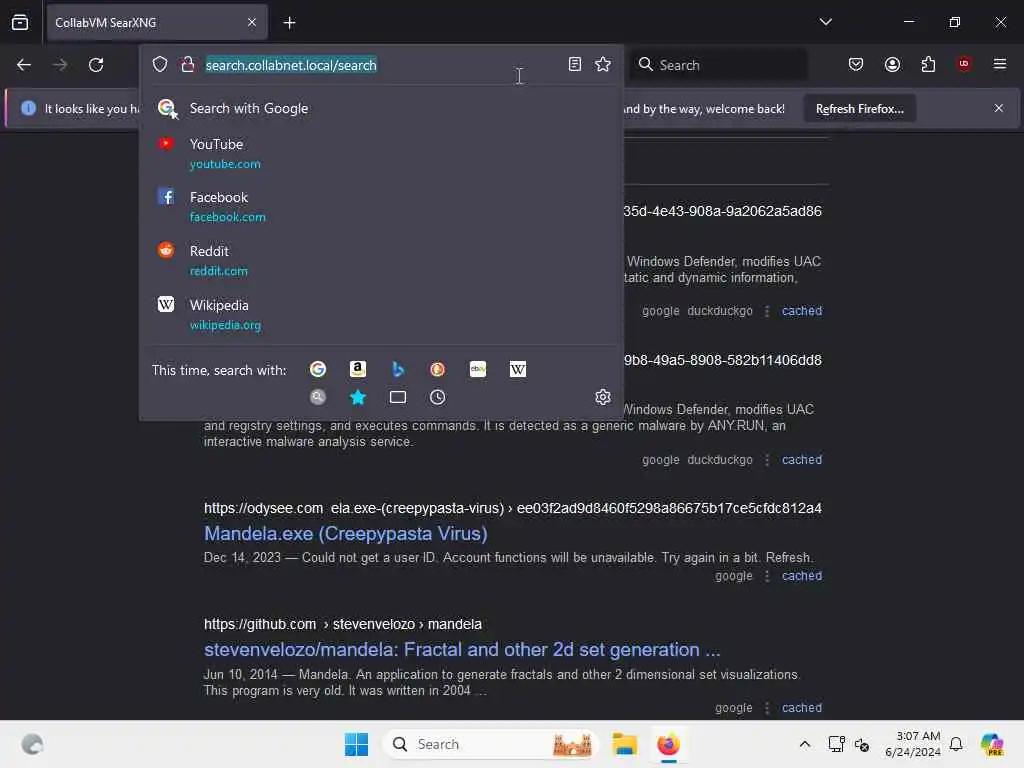Image resolution: width=1024 pixels, height=768 pixels.
Task: Search this time with eBay icon
Action: click(x=478, y=370)
